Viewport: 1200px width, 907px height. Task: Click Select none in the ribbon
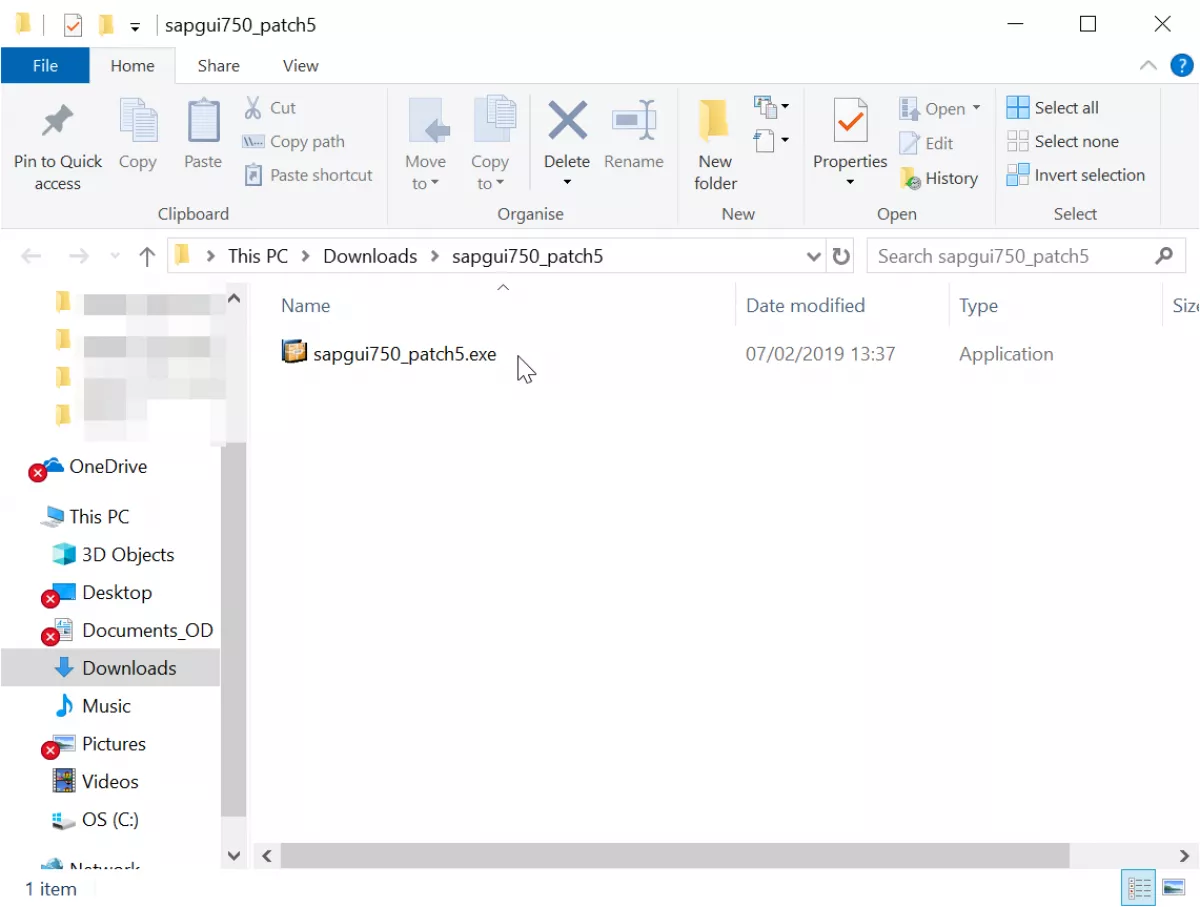1062,141
